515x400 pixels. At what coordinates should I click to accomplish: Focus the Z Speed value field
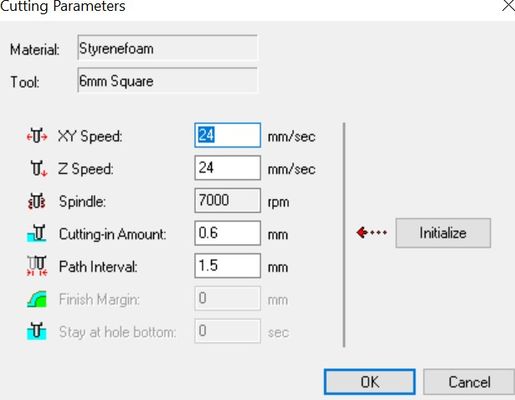click(x=228, y=168)
